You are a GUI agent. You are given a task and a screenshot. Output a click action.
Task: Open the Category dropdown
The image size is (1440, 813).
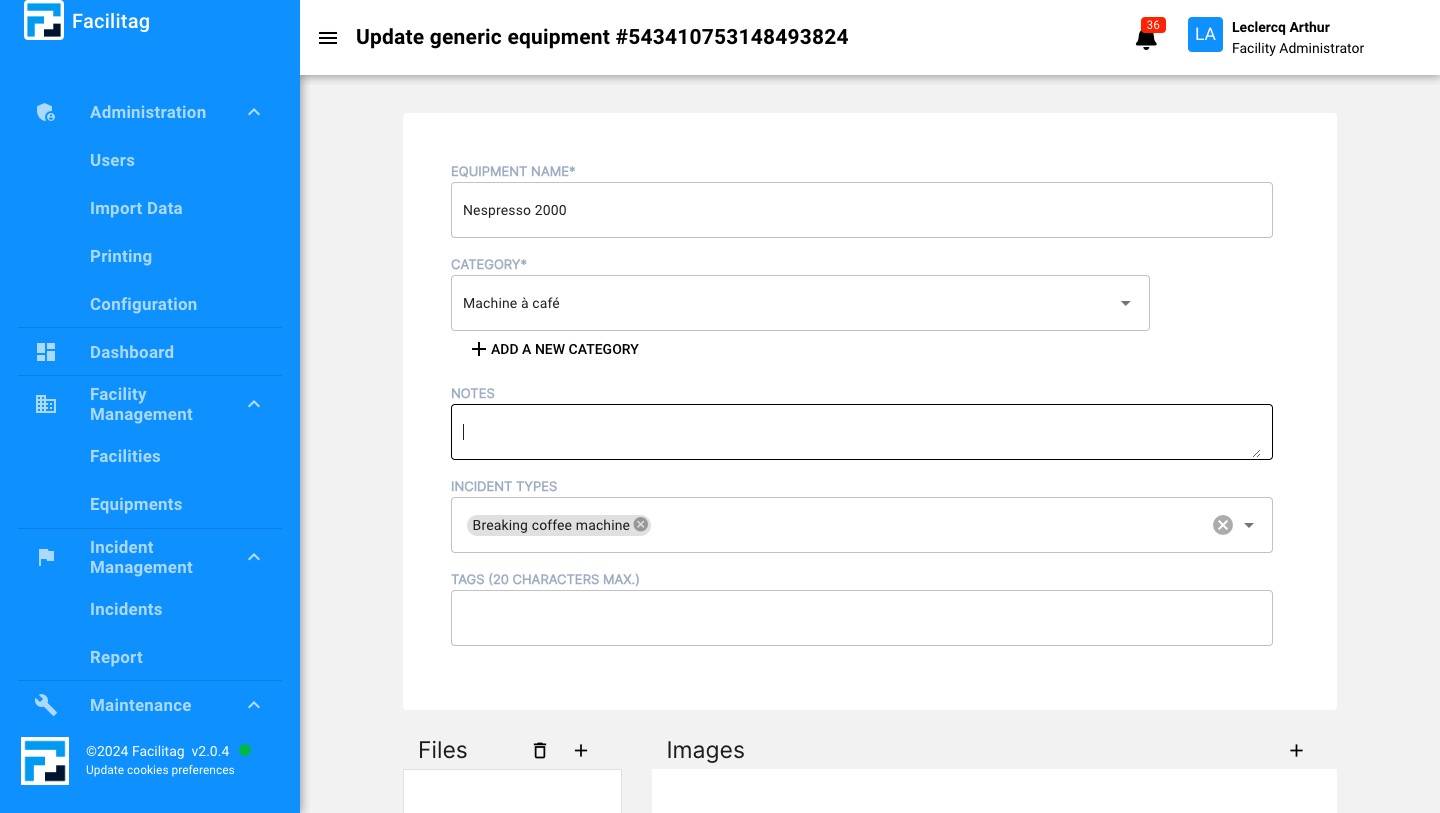point(1125,303)
